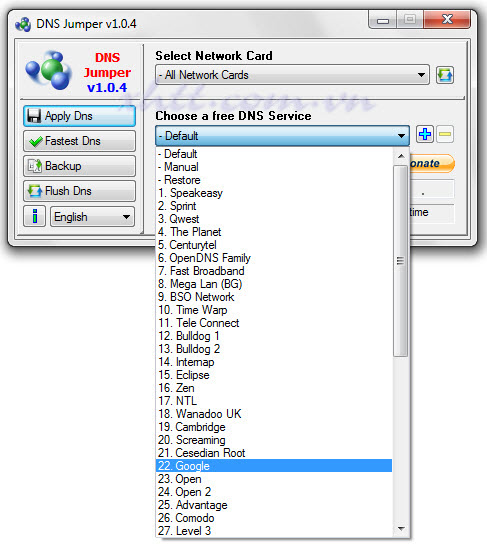
Task: Select 26. Comodo from the list
Action: coord(274,518)
